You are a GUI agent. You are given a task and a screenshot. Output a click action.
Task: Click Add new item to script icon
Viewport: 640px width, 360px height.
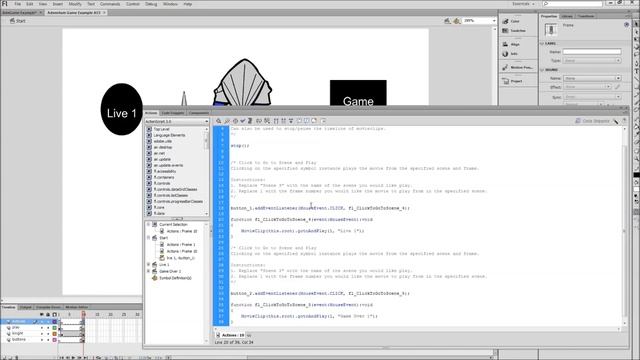pyautogui.click(x=219, y=121)
